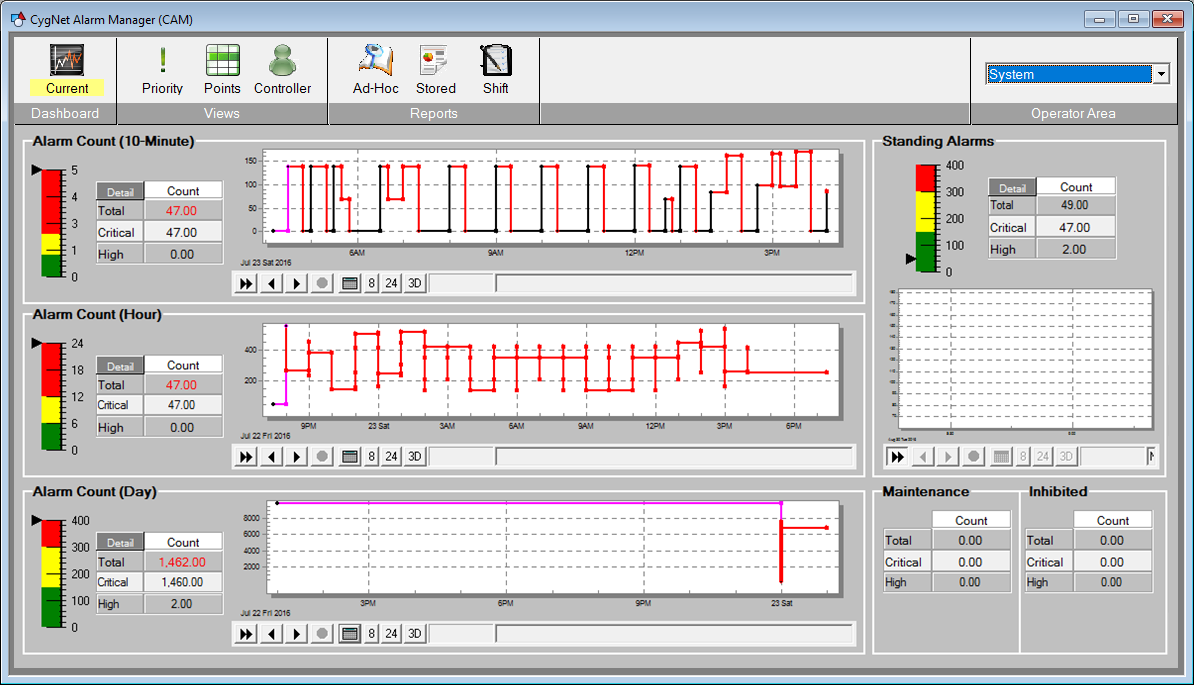Click the Standing Alarms empty trend chart

pyautogui.click(x=1025, y=359)
